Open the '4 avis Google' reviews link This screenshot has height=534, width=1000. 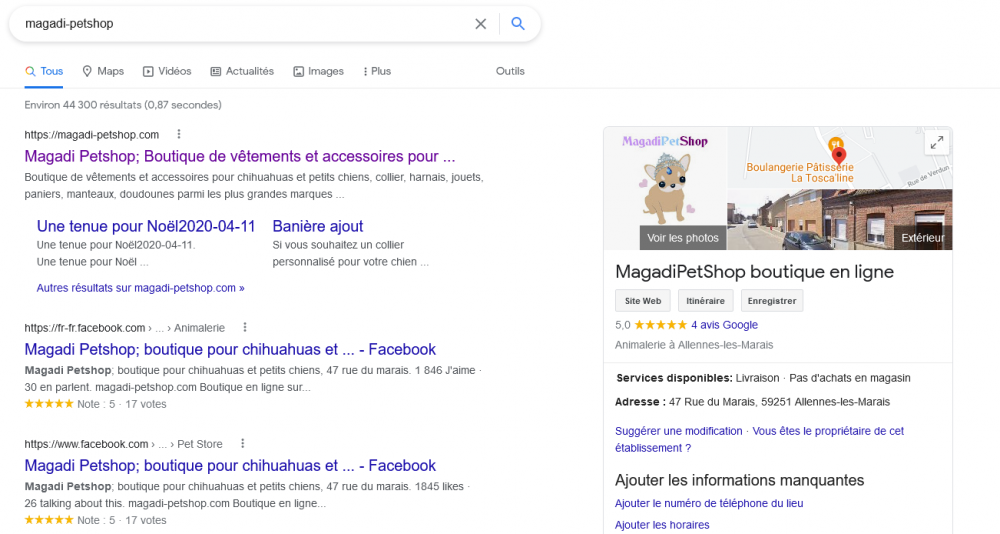[x=724, y=325]
